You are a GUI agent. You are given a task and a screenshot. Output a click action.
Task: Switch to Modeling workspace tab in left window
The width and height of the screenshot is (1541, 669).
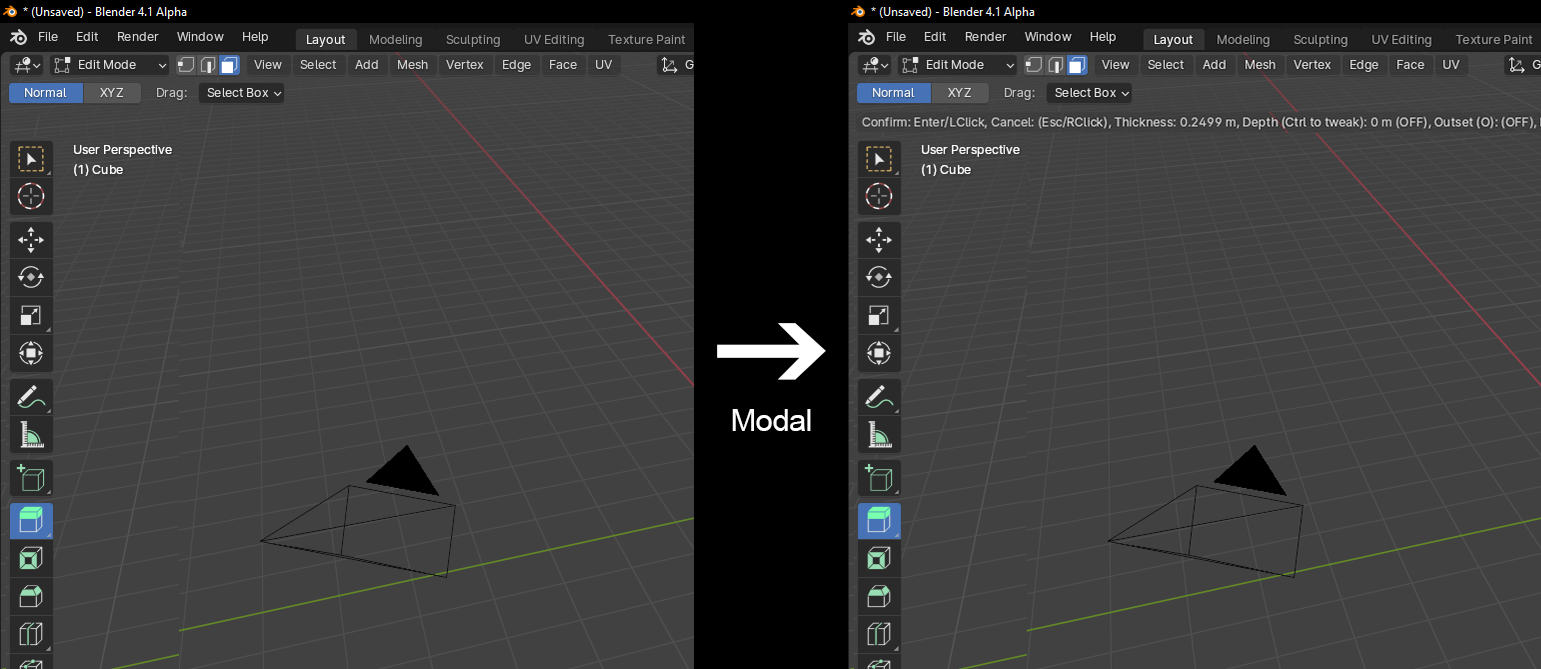(396, 40)
